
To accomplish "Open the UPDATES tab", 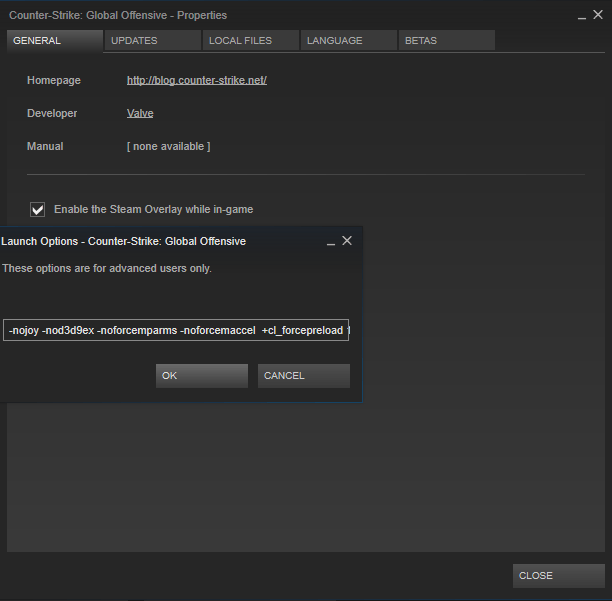I will 153,41.
